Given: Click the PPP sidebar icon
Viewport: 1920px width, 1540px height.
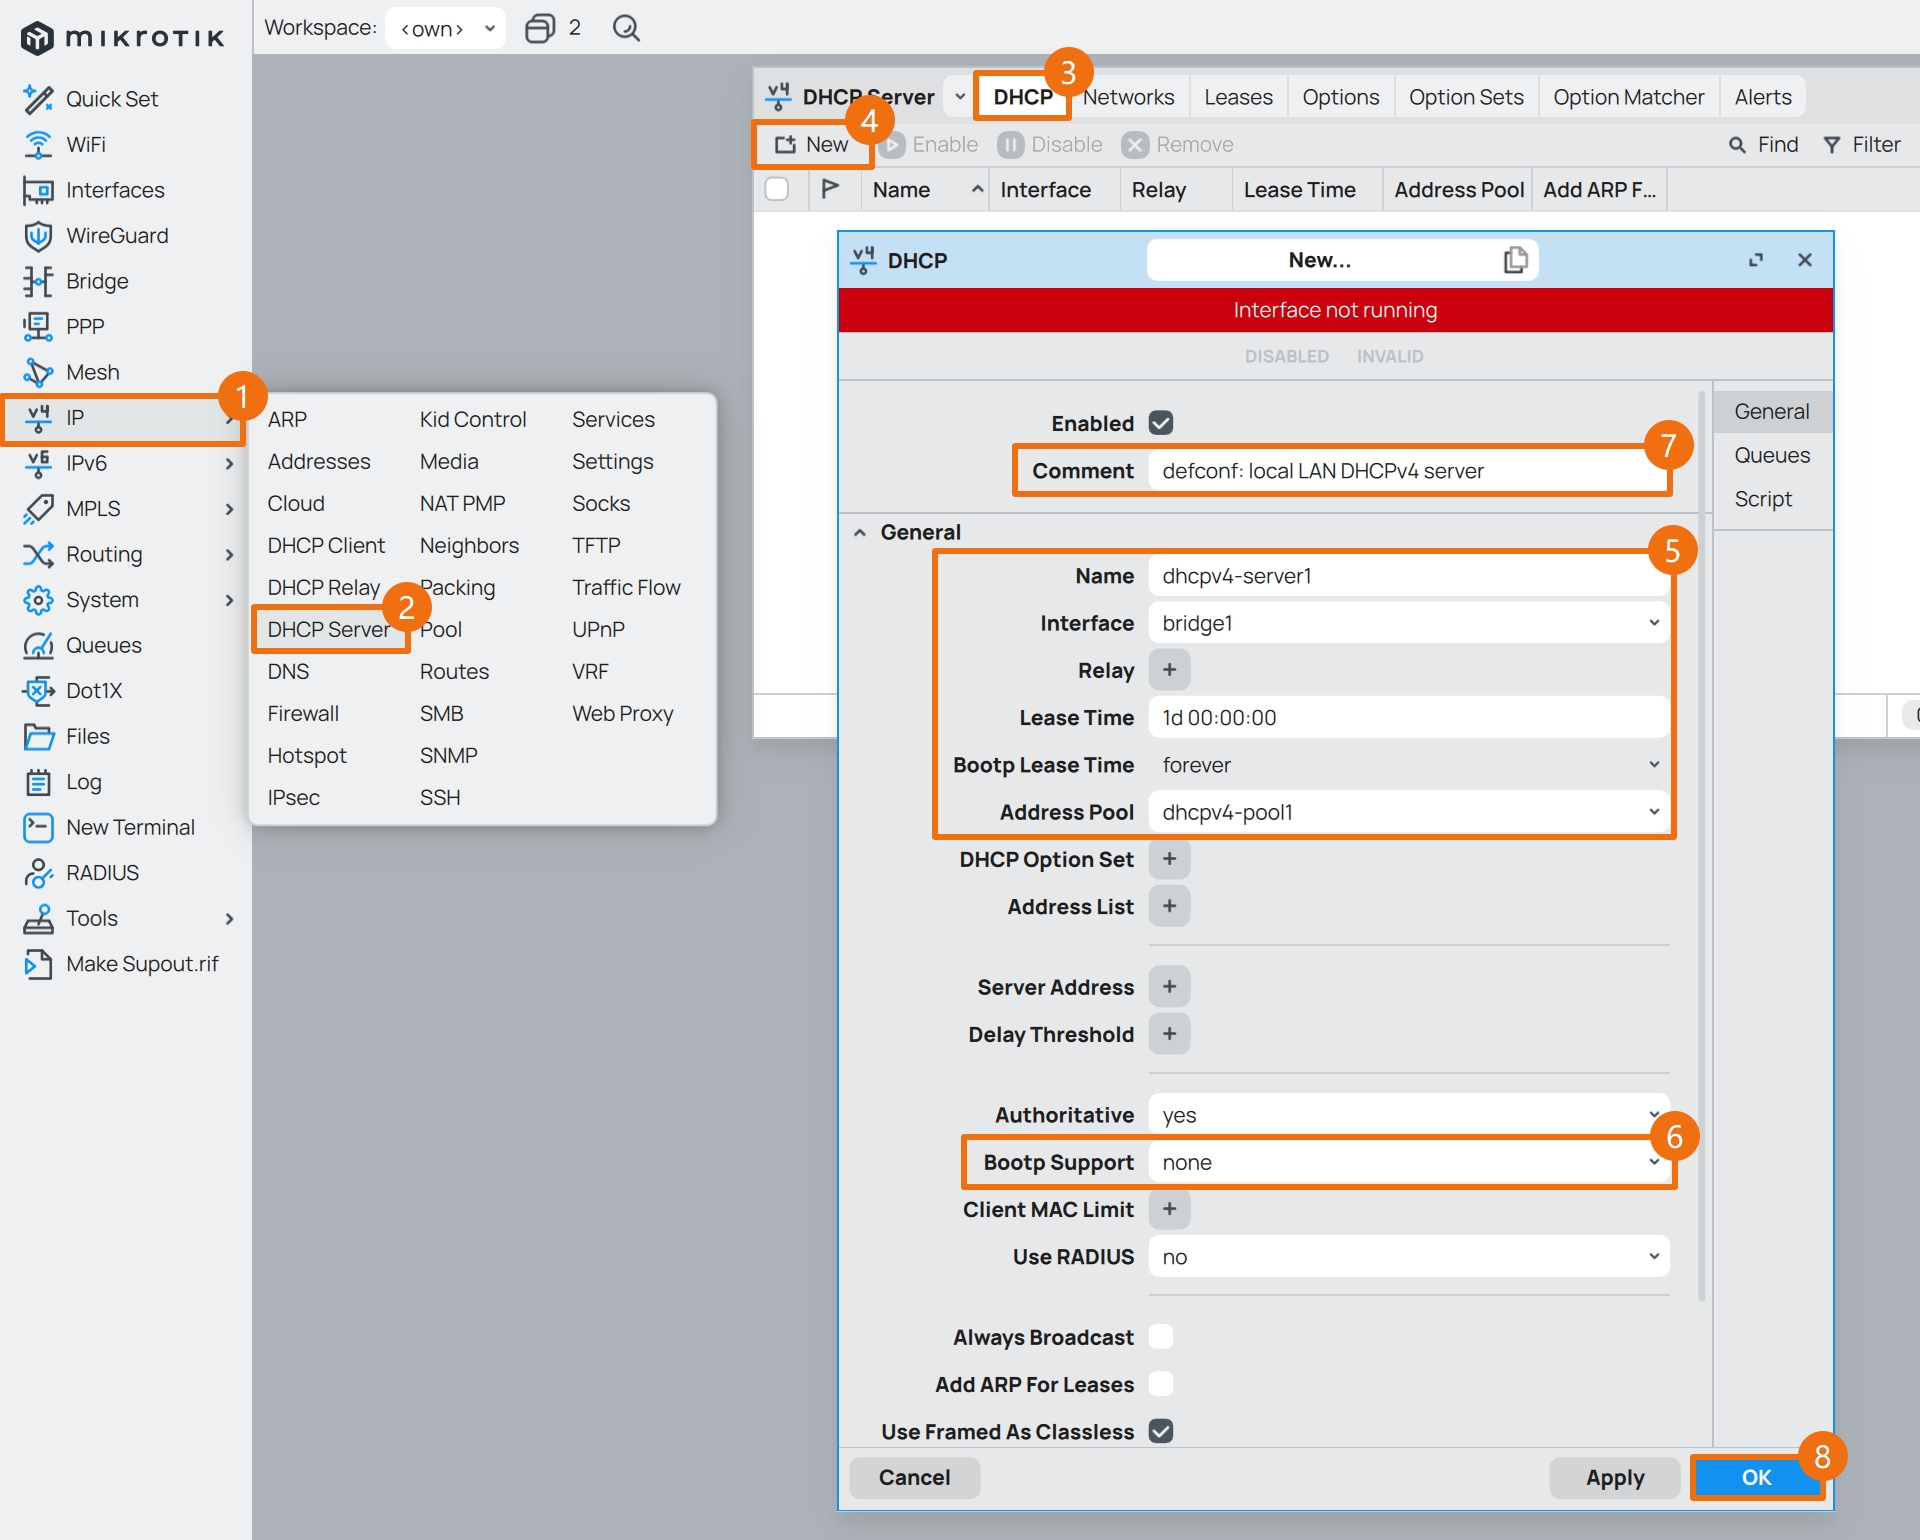Looking at the screenshot, I should pyautogui.click(x=38, y=327).
